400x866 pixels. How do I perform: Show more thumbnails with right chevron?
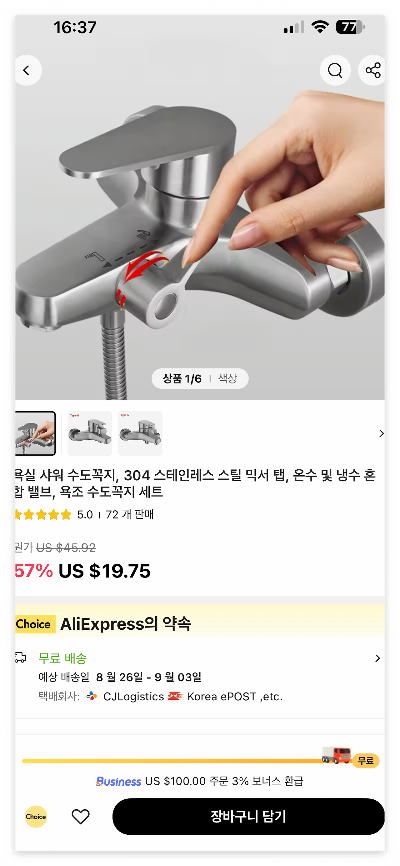tap(381, 434)
